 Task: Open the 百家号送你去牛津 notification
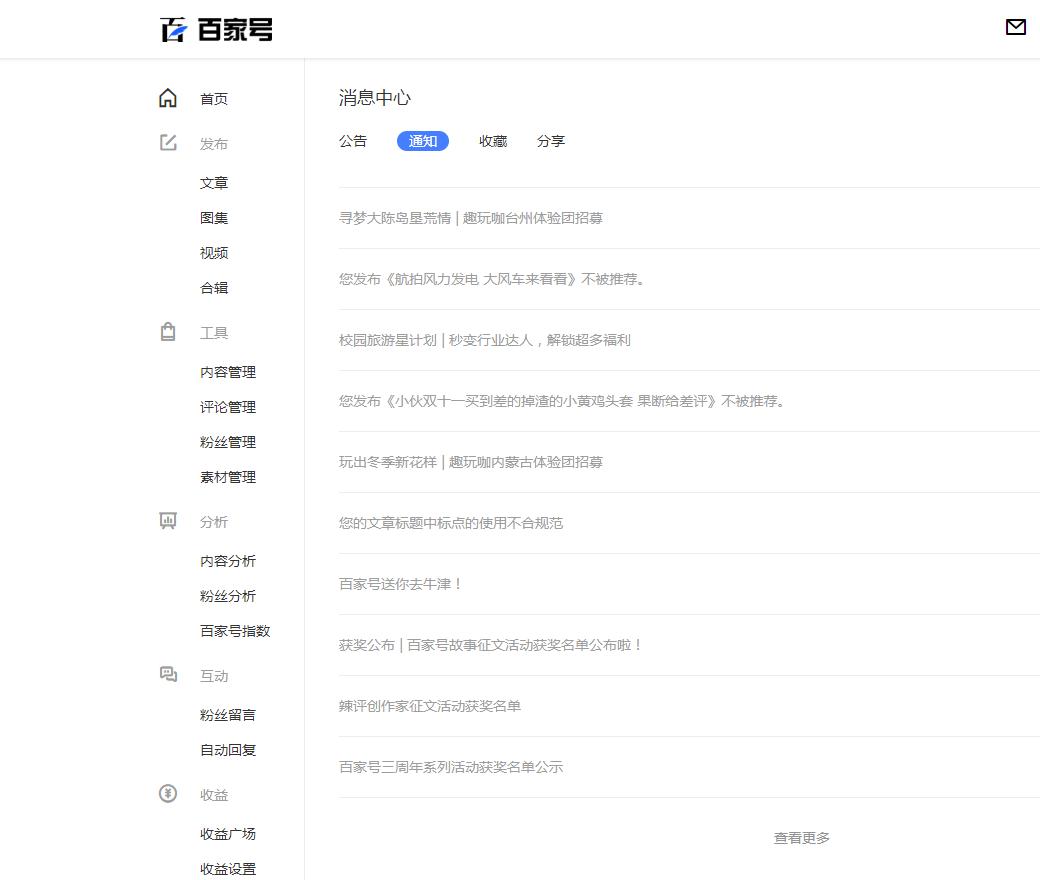tap(400, 584)
